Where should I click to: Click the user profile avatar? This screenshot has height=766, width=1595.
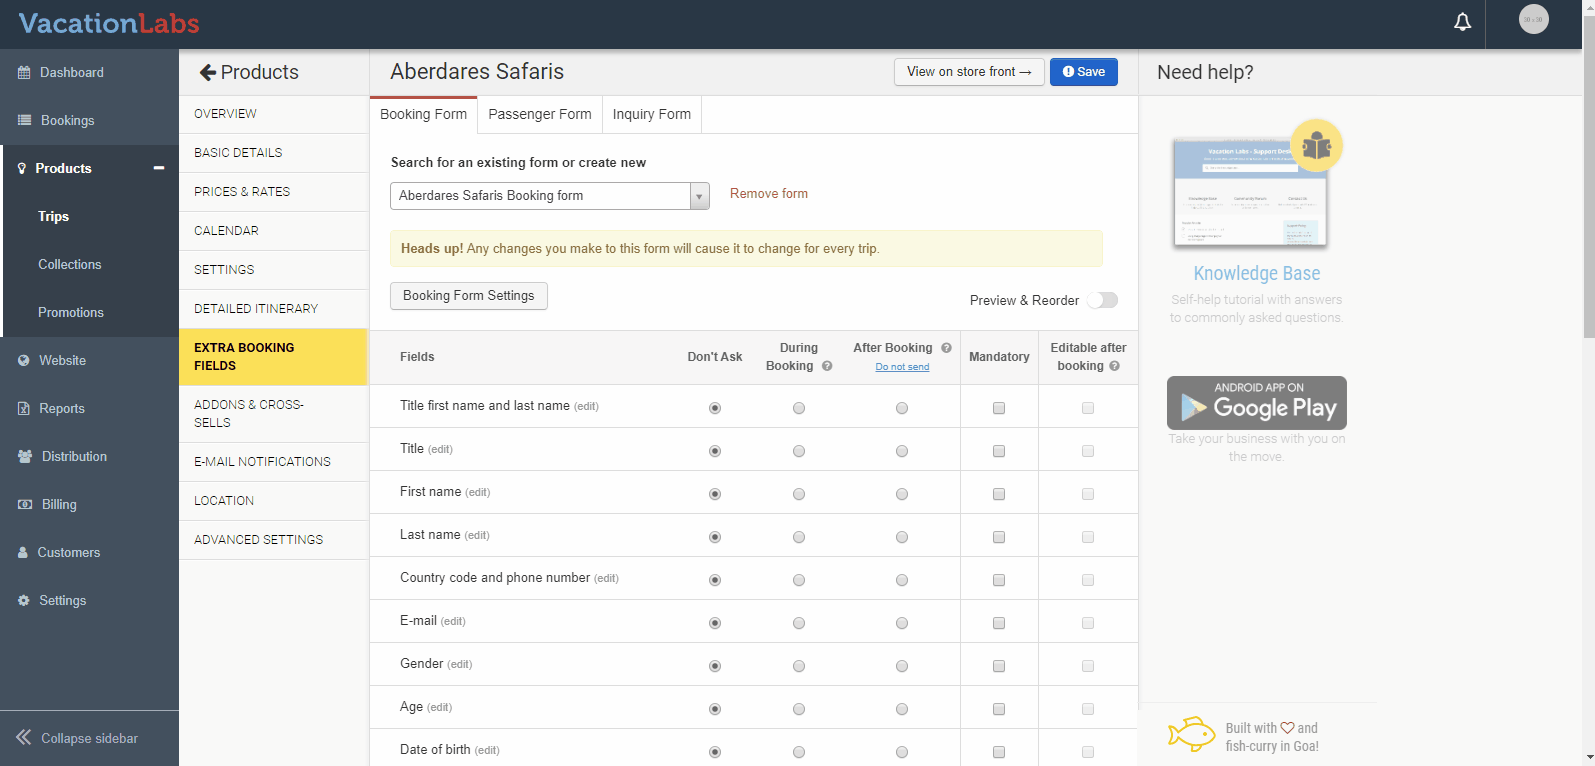click(1533, 19)
